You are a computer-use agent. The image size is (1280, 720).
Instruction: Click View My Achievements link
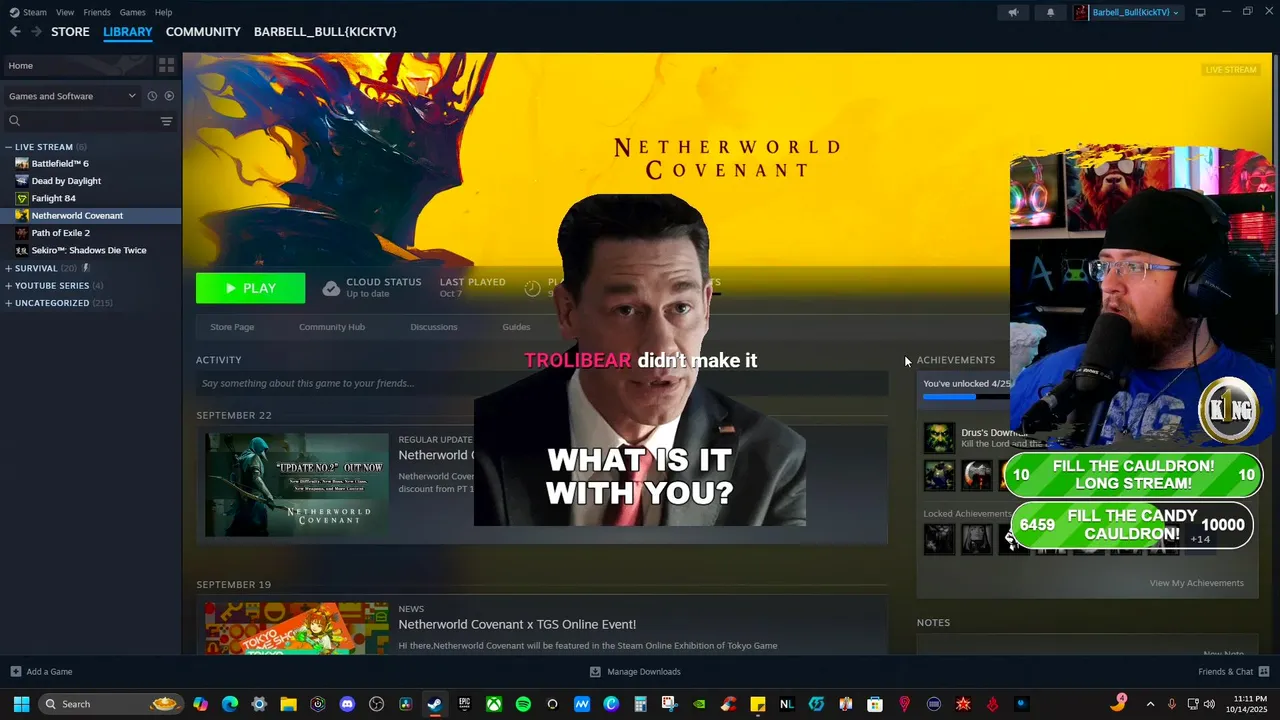[x=1196, y=583]
